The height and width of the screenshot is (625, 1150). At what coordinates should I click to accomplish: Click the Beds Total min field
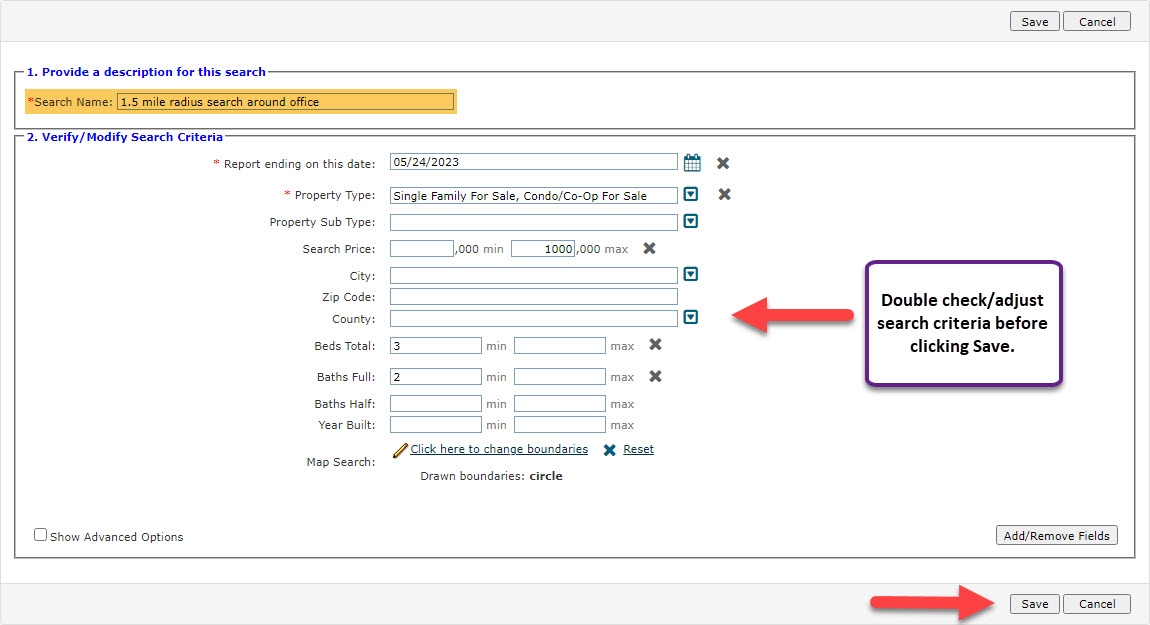[436, 346]
